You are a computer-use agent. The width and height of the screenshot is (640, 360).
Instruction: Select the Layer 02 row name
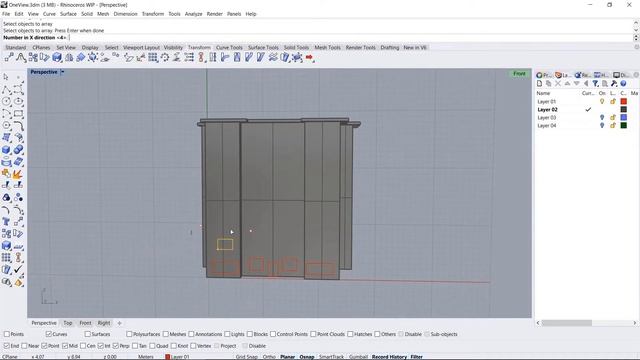(547, 110)
